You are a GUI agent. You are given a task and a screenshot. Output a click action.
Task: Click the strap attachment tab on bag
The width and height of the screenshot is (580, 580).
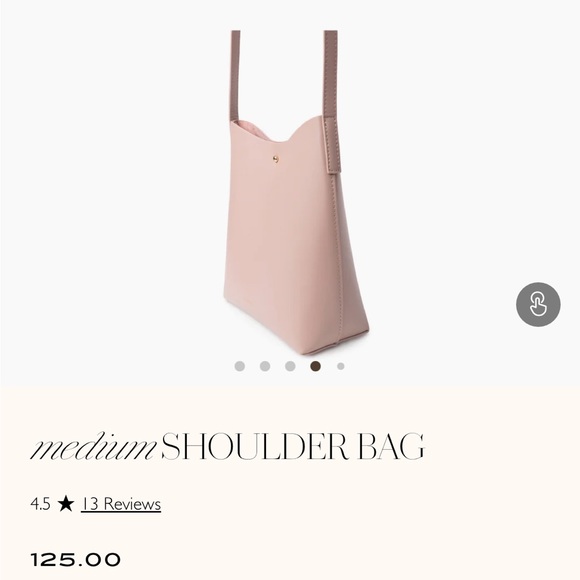coord(333,145)
